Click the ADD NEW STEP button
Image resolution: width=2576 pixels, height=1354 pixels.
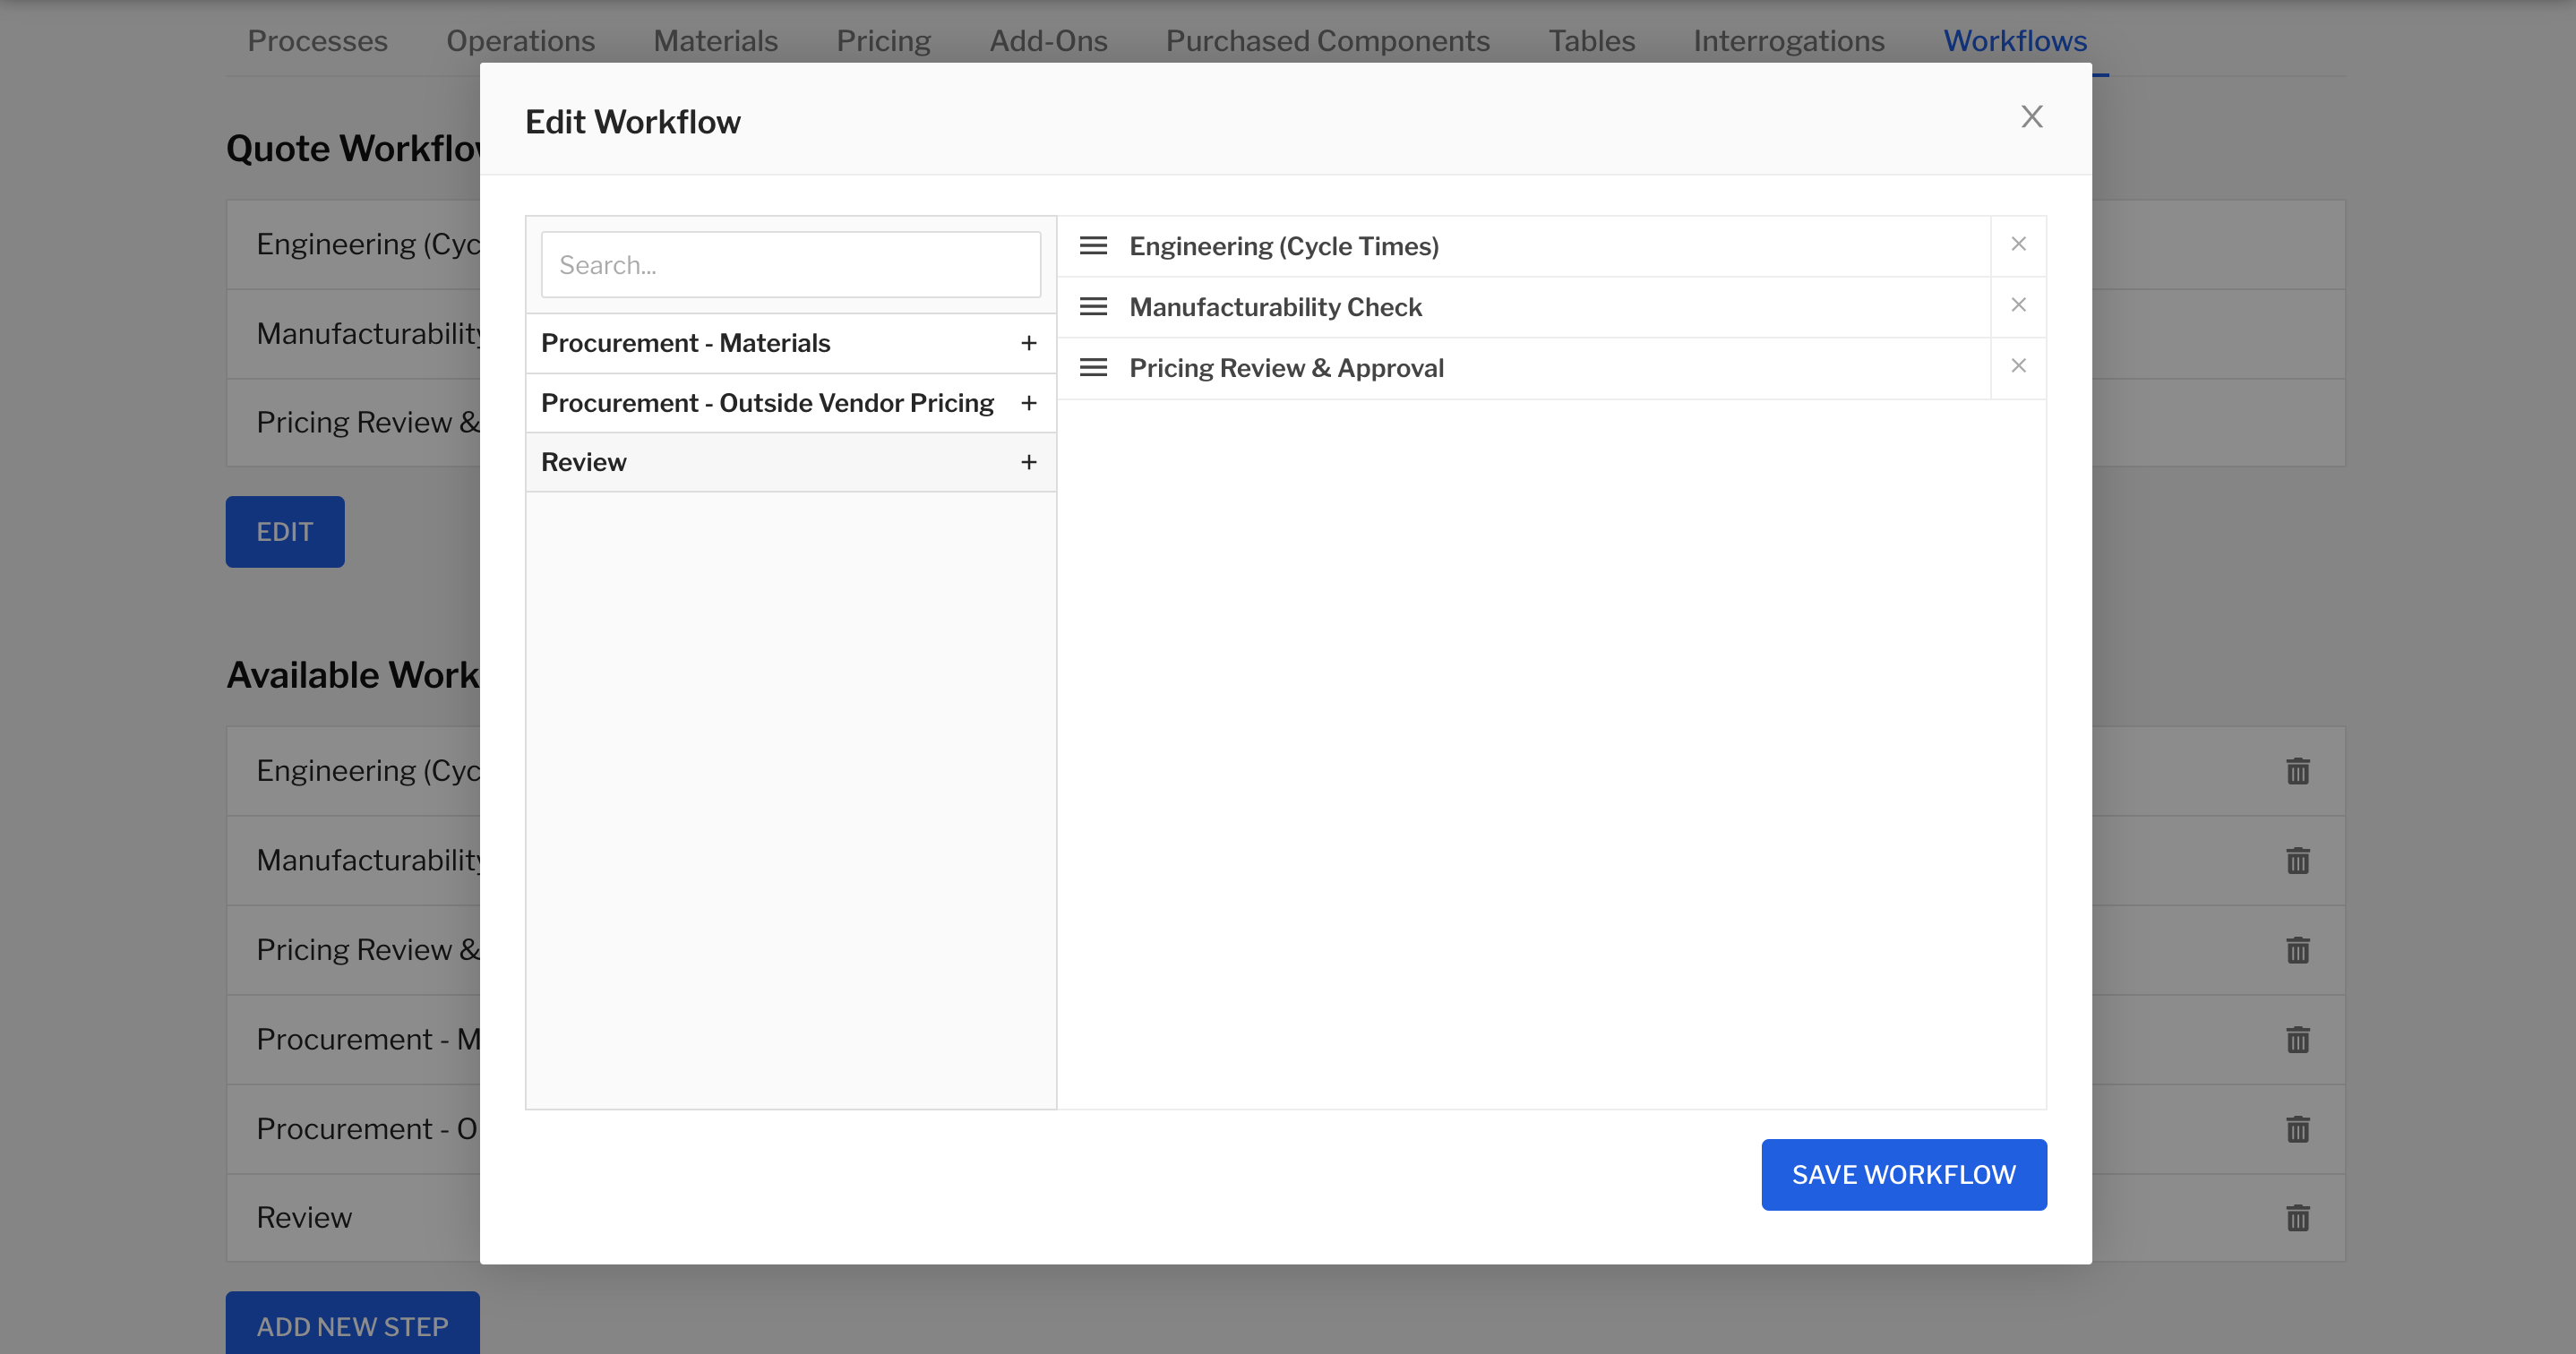point(352,1326)
